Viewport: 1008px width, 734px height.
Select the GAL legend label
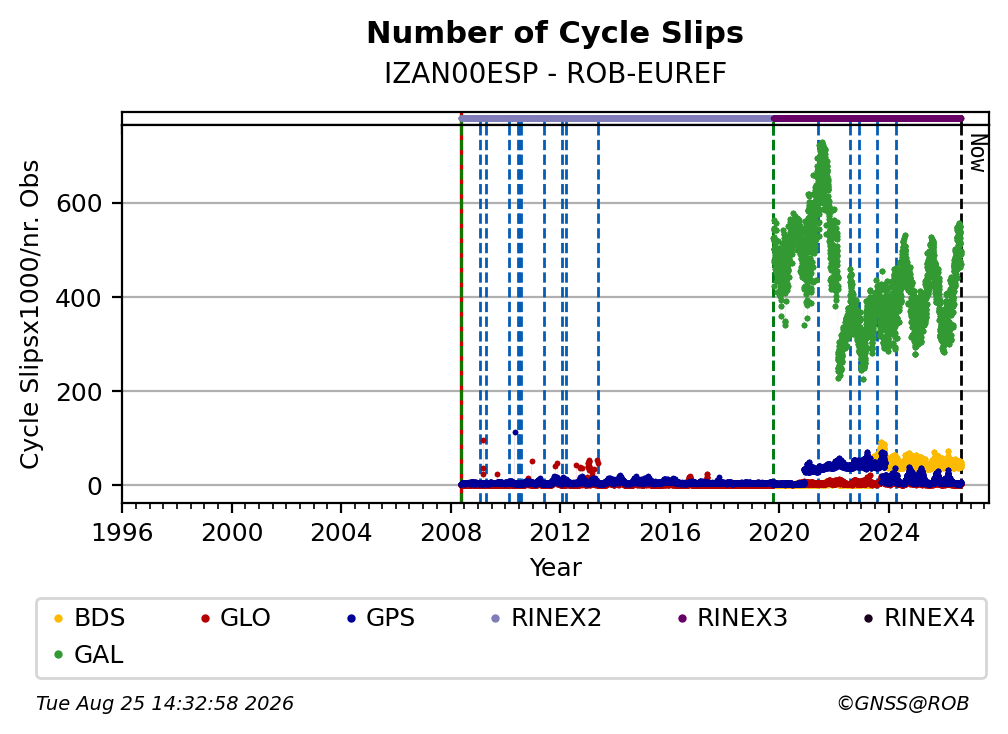point(98,656)
